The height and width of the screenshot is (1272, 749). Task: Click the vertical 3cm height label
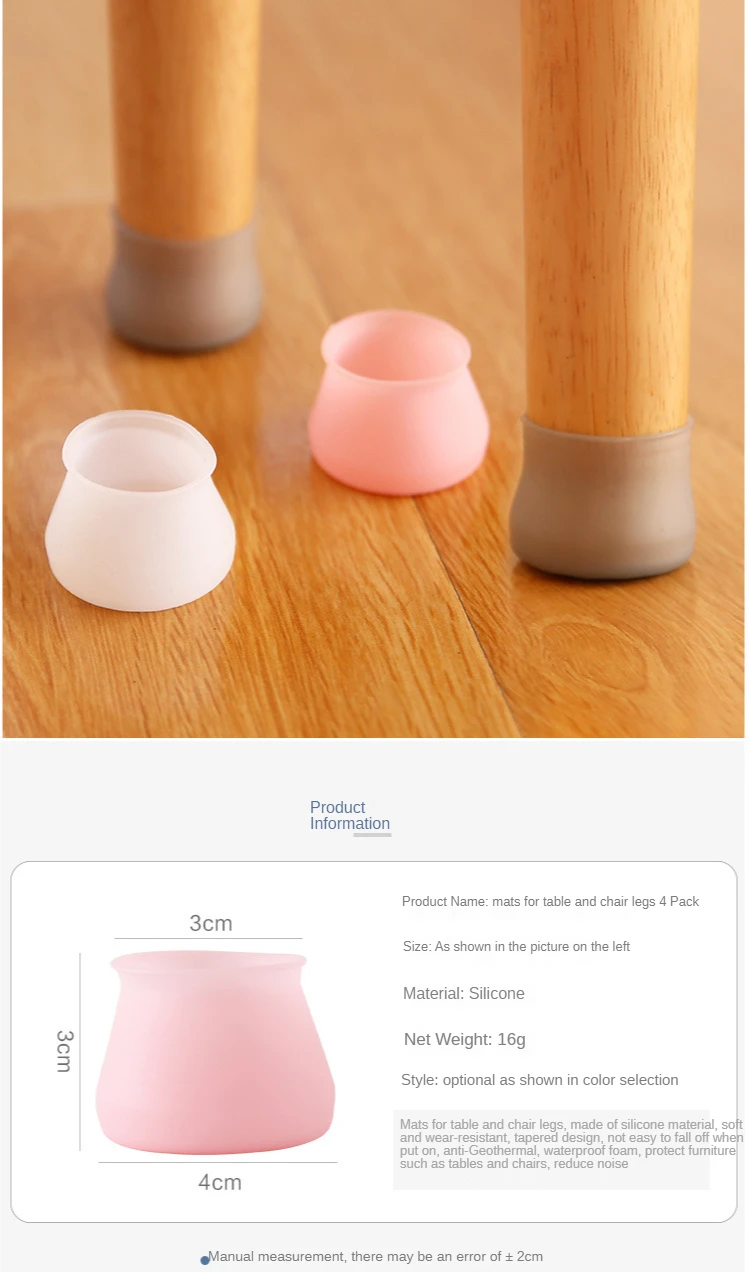tap(63, 1051)
